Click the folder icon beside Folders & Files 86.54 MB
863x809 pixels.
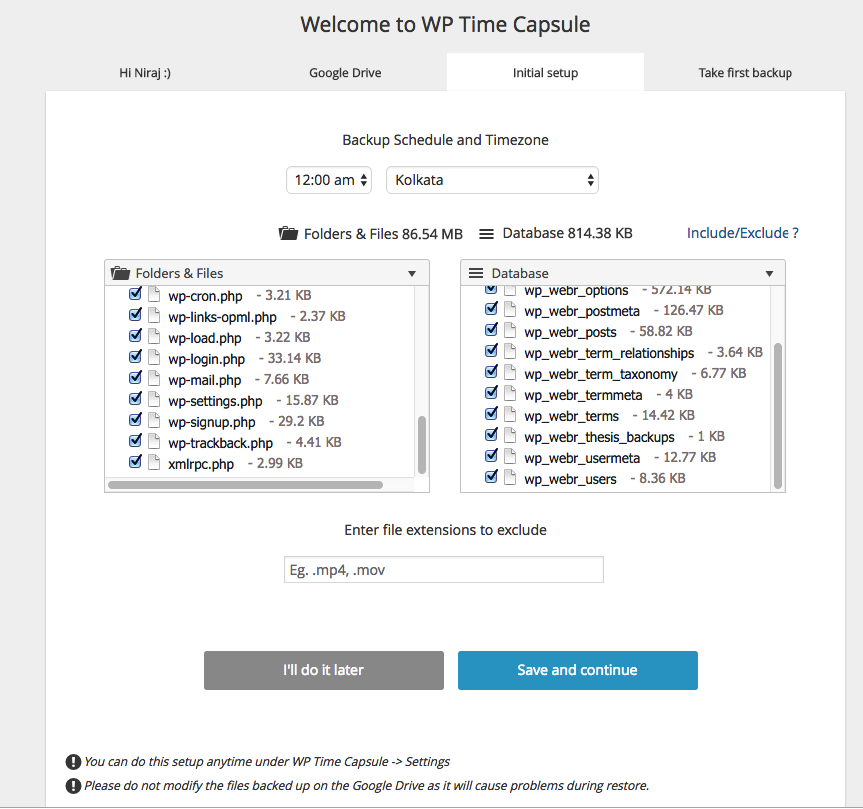288,233
